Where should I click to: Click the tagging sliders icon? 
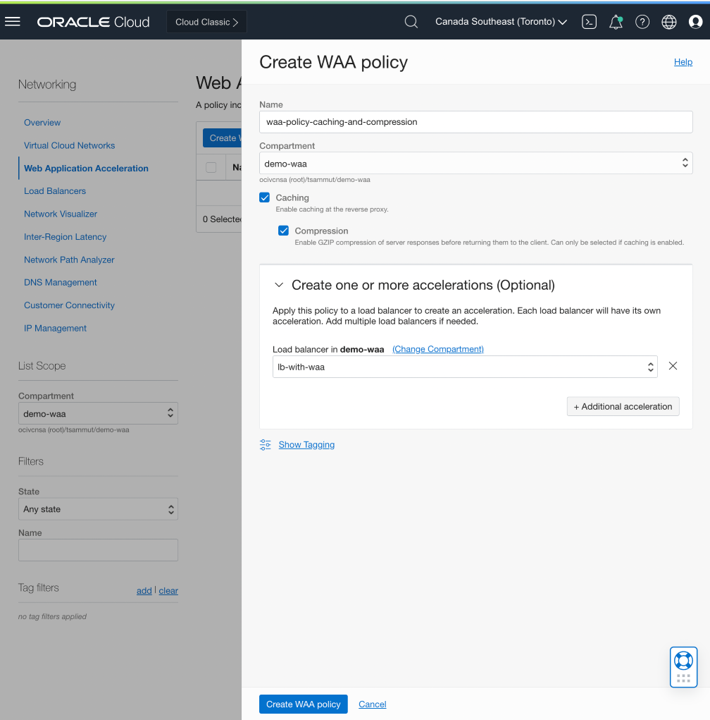click(265, 444)
